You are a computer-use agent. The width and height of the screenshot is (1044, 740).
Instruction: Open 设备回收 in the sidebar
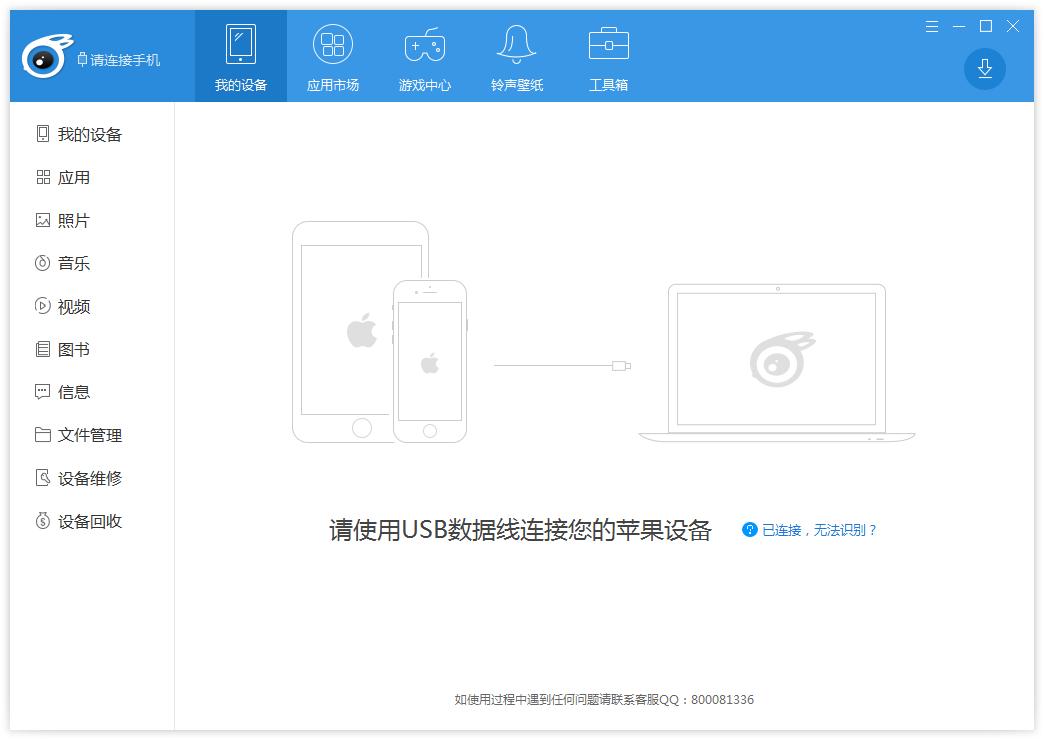click(90, 521)
